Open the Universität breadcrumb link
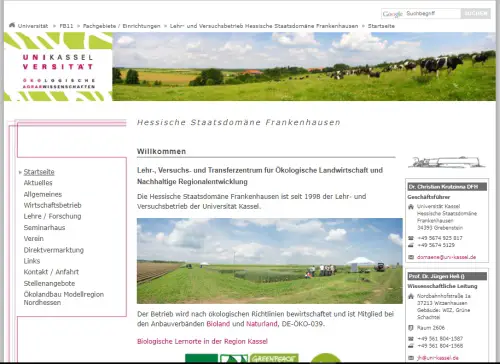 tap(33, 26)
